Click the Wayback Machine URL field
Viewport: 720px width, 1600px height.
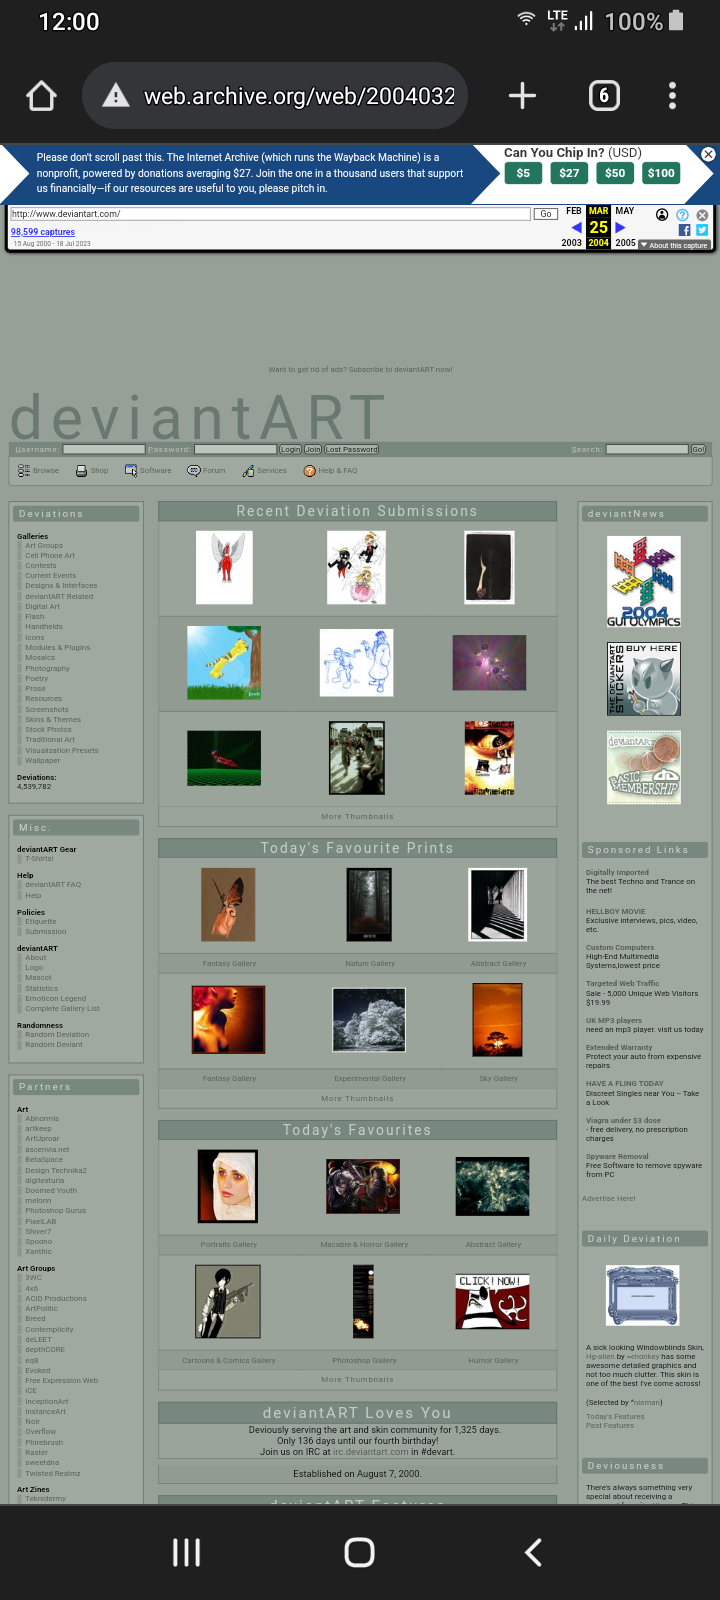(270, 214)
